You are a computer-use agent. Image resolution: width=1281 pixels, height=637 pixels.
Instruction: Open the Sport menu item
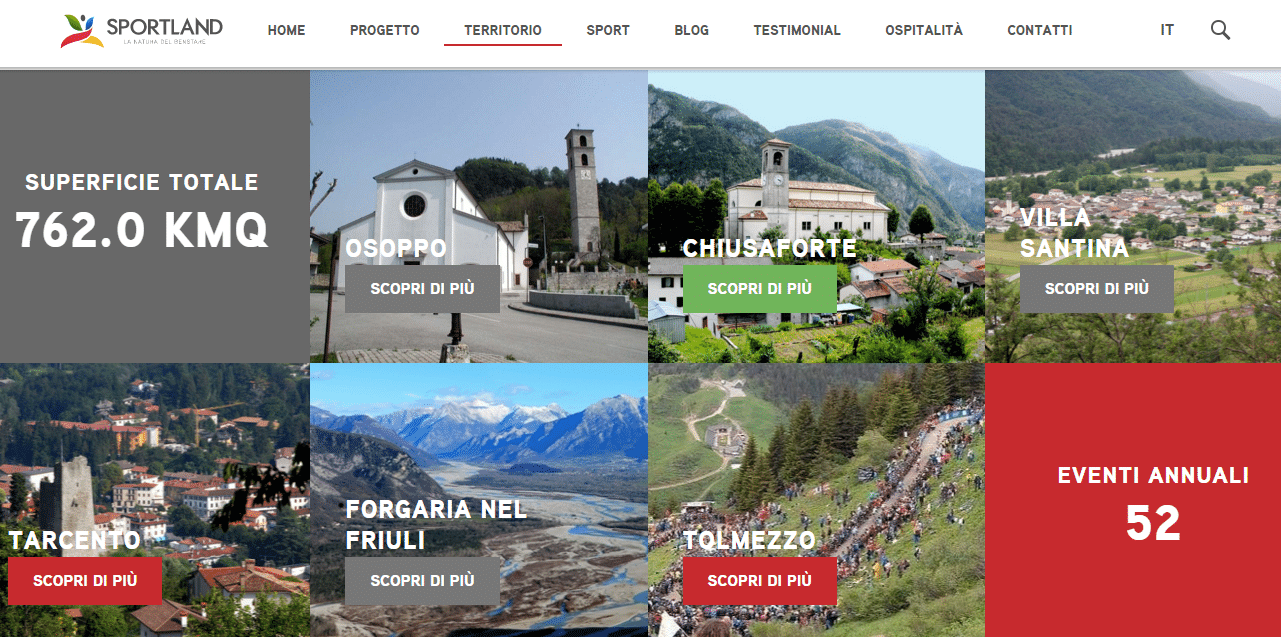608,30
